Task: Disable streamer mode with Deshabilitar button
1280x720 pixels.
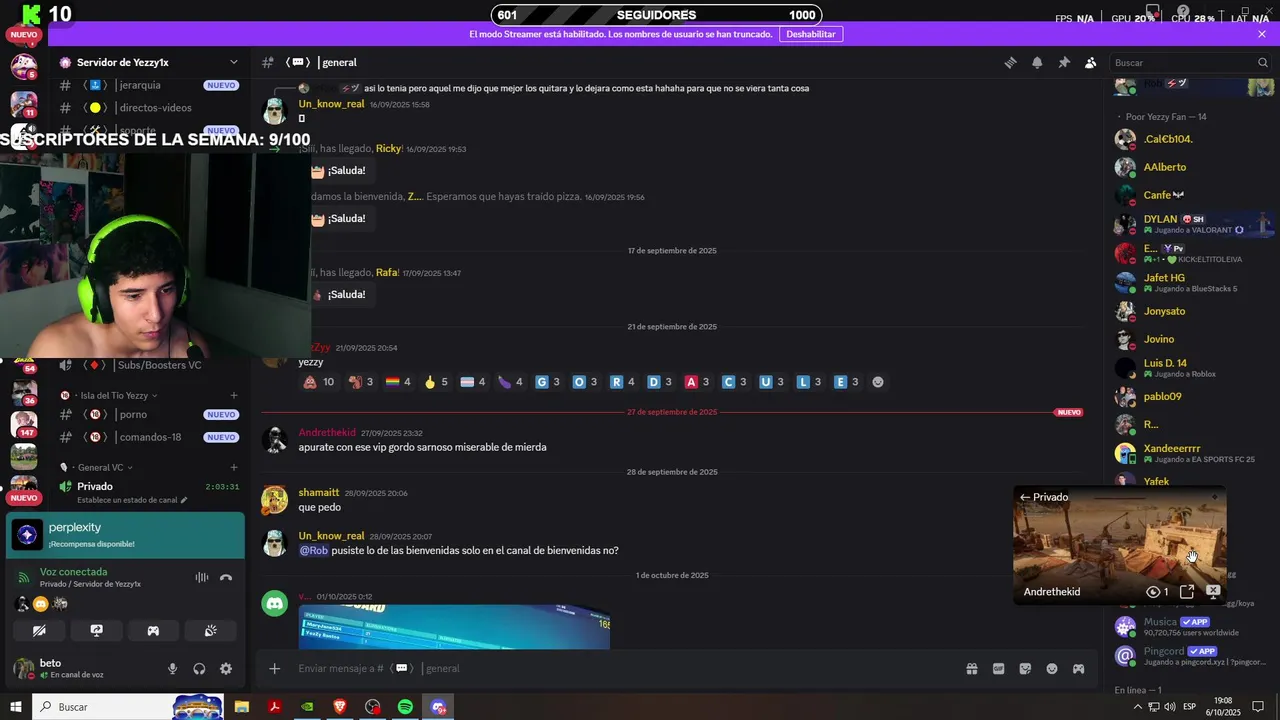Action: [810, 34]
